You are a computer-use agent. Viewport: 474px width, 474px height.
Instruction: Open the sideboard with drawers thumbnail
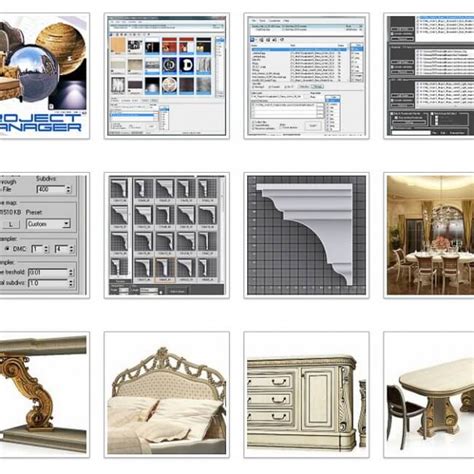pos(306,395)
